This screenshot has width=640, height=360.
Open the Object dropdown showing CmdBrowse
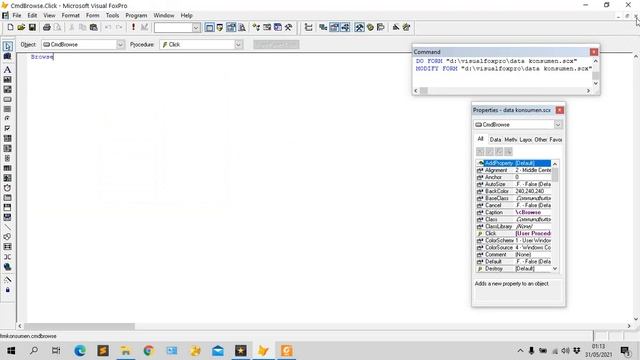[120, 44]
